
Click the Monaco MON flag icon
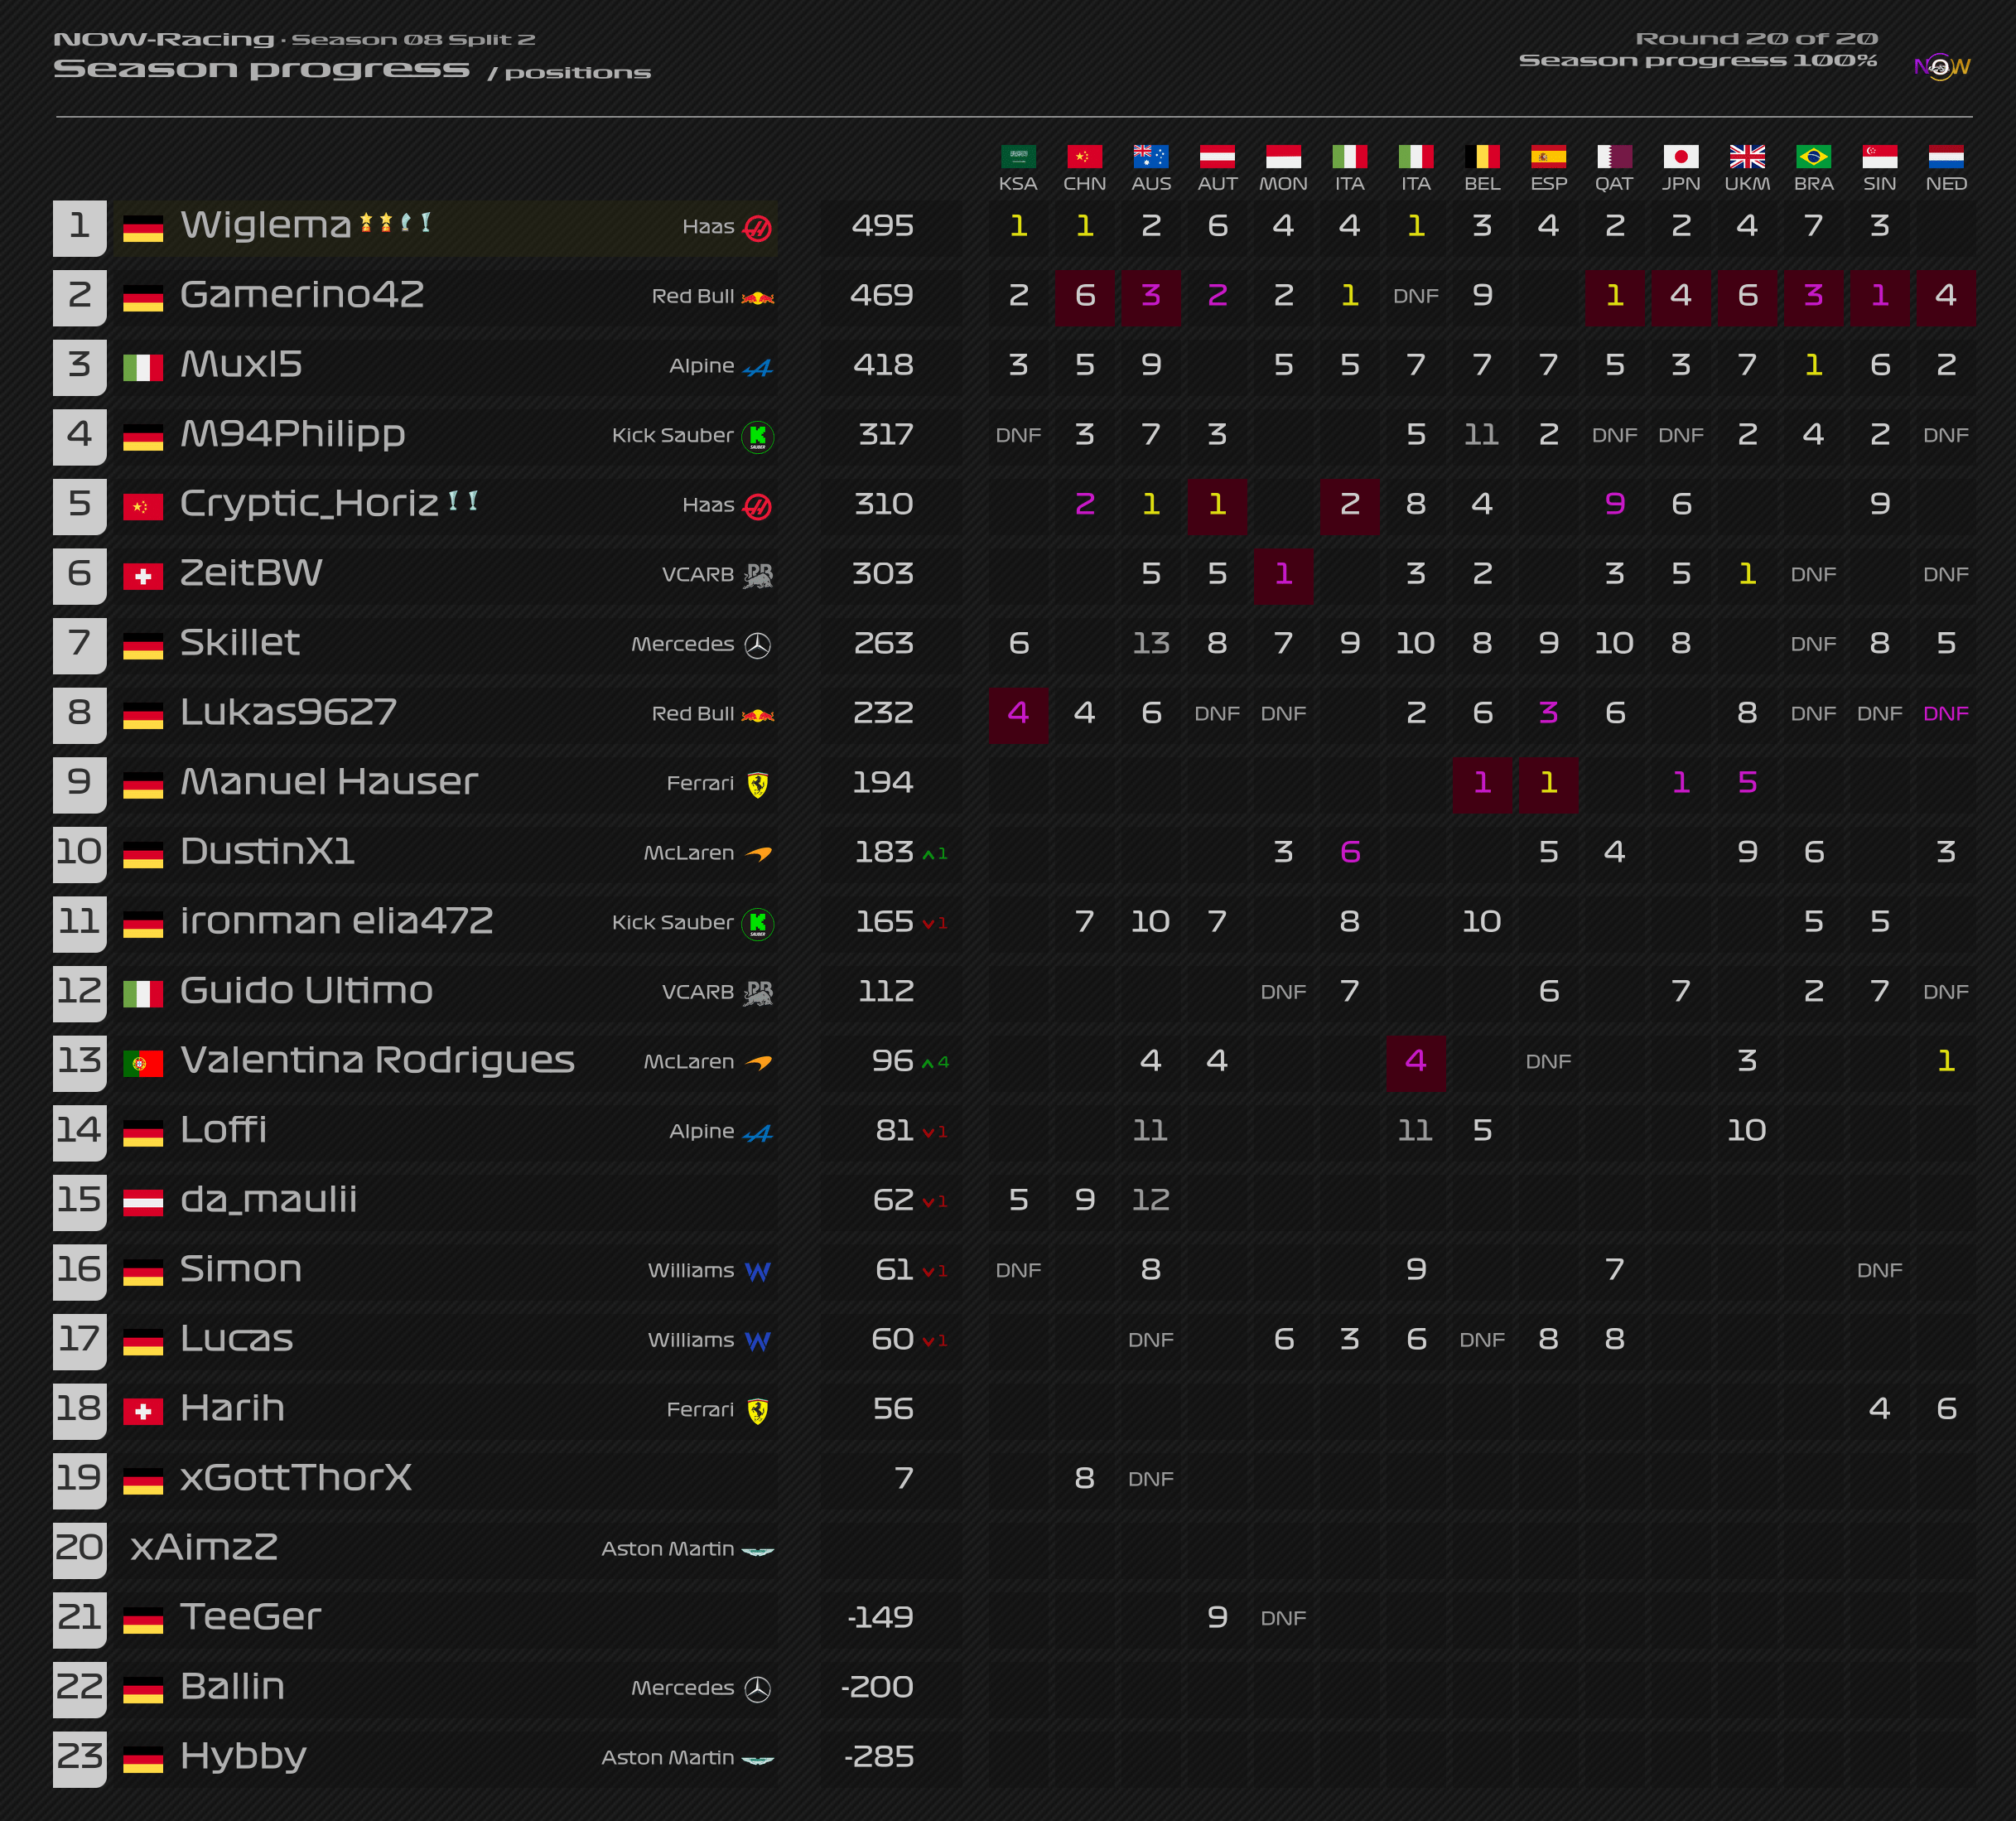point(1283,156)
